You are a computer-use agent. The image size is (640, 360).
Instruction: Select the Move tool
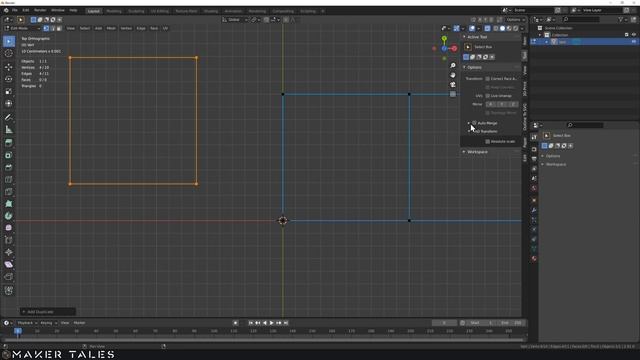(x=9, y=67)
